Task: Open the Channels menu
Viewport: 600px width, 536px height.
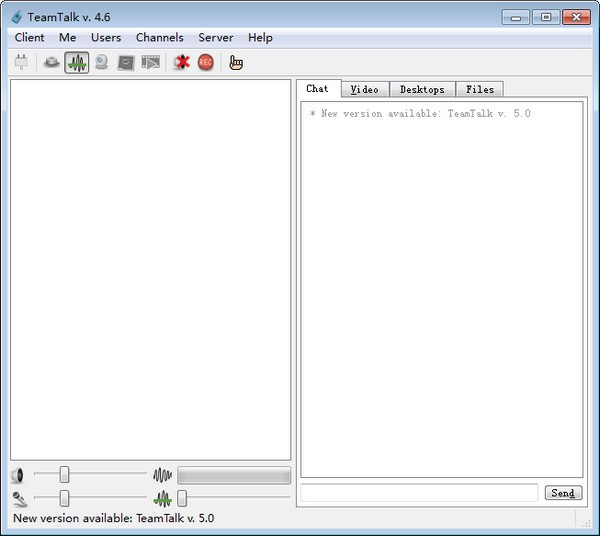Action: coord(160,37)
